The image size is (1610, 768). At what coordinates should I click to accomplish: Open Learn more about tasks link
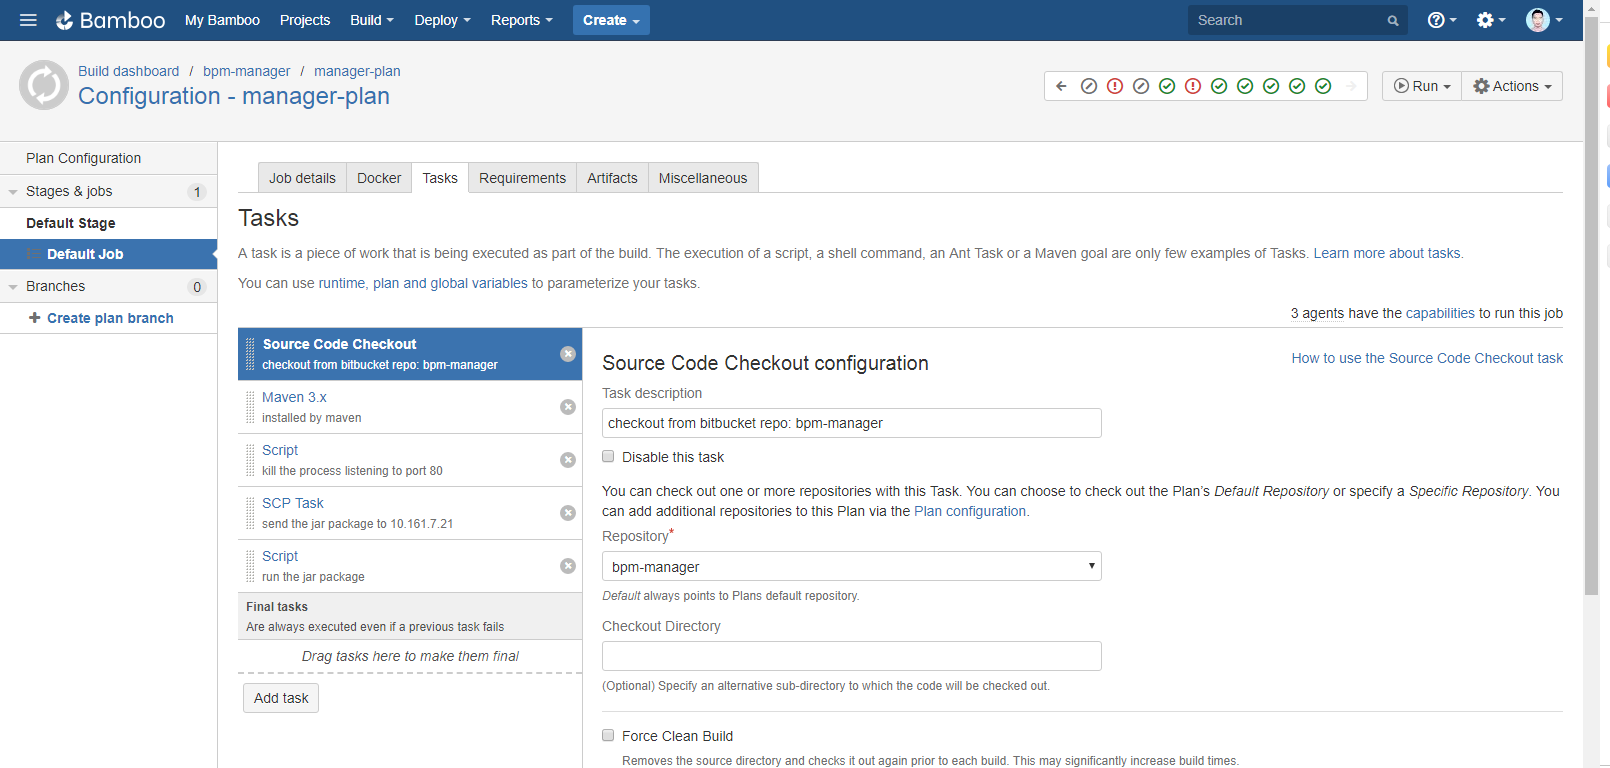tap(1387, 253)
